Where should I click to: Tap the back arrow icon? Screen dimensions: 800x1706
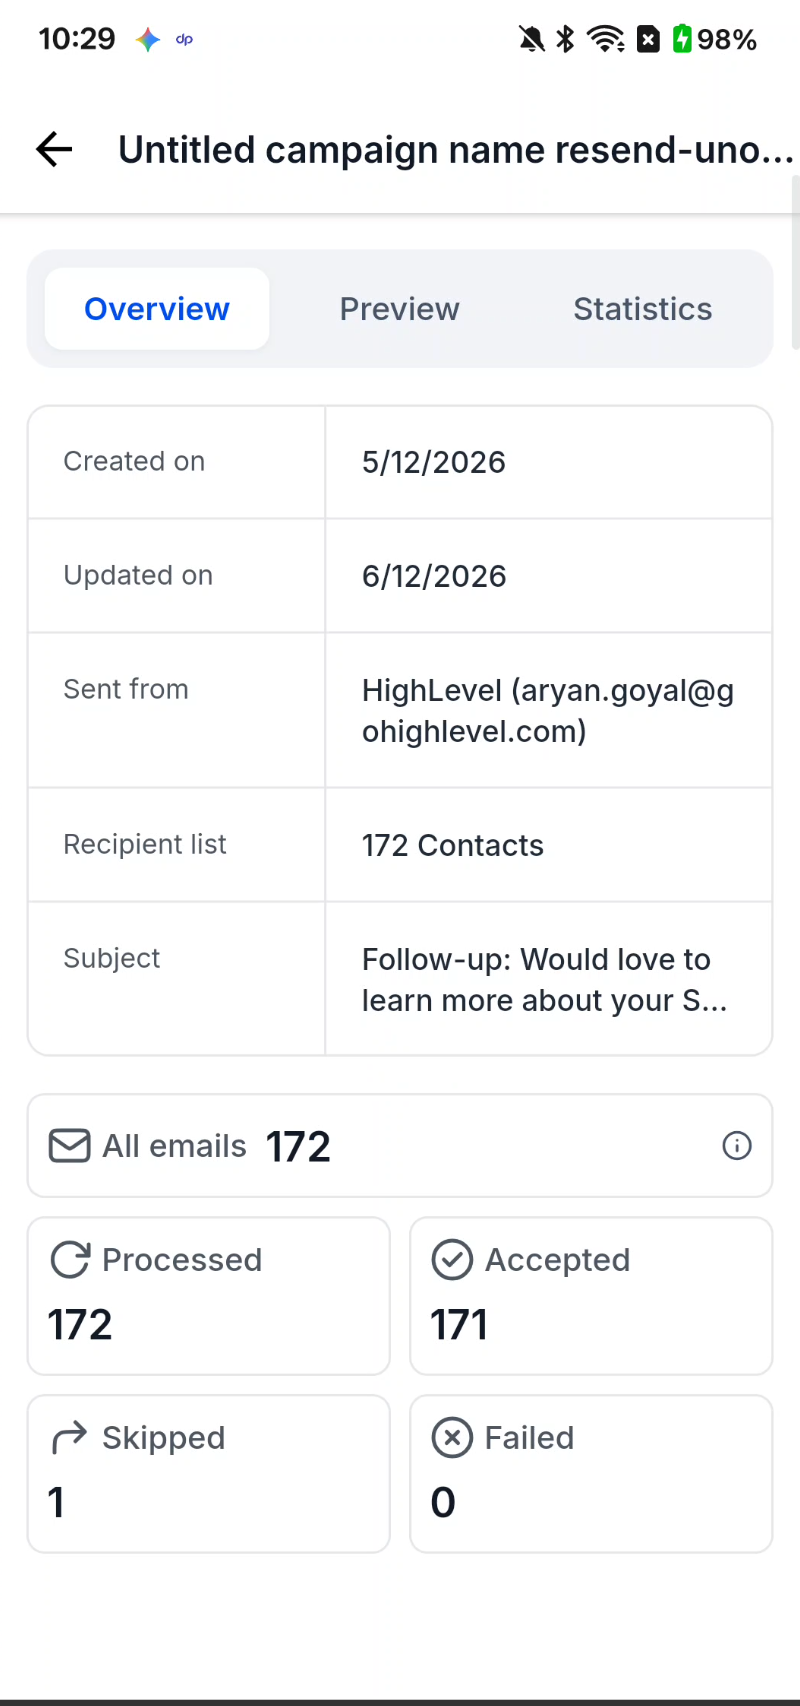pyautogui.click(x=54, y=150)
